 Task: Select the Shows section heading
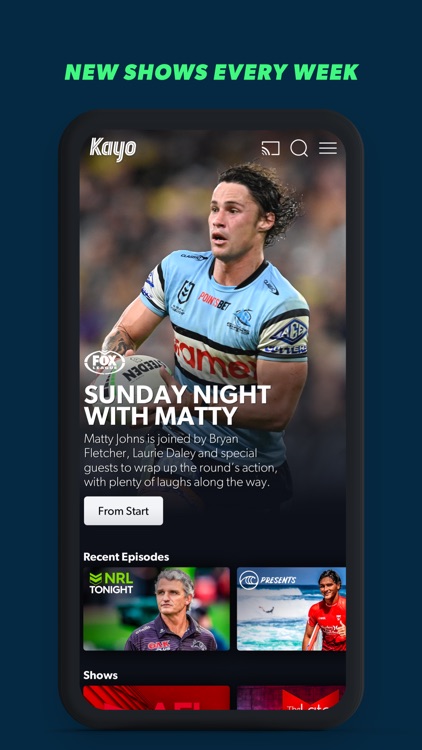click(x=100, y=675)
